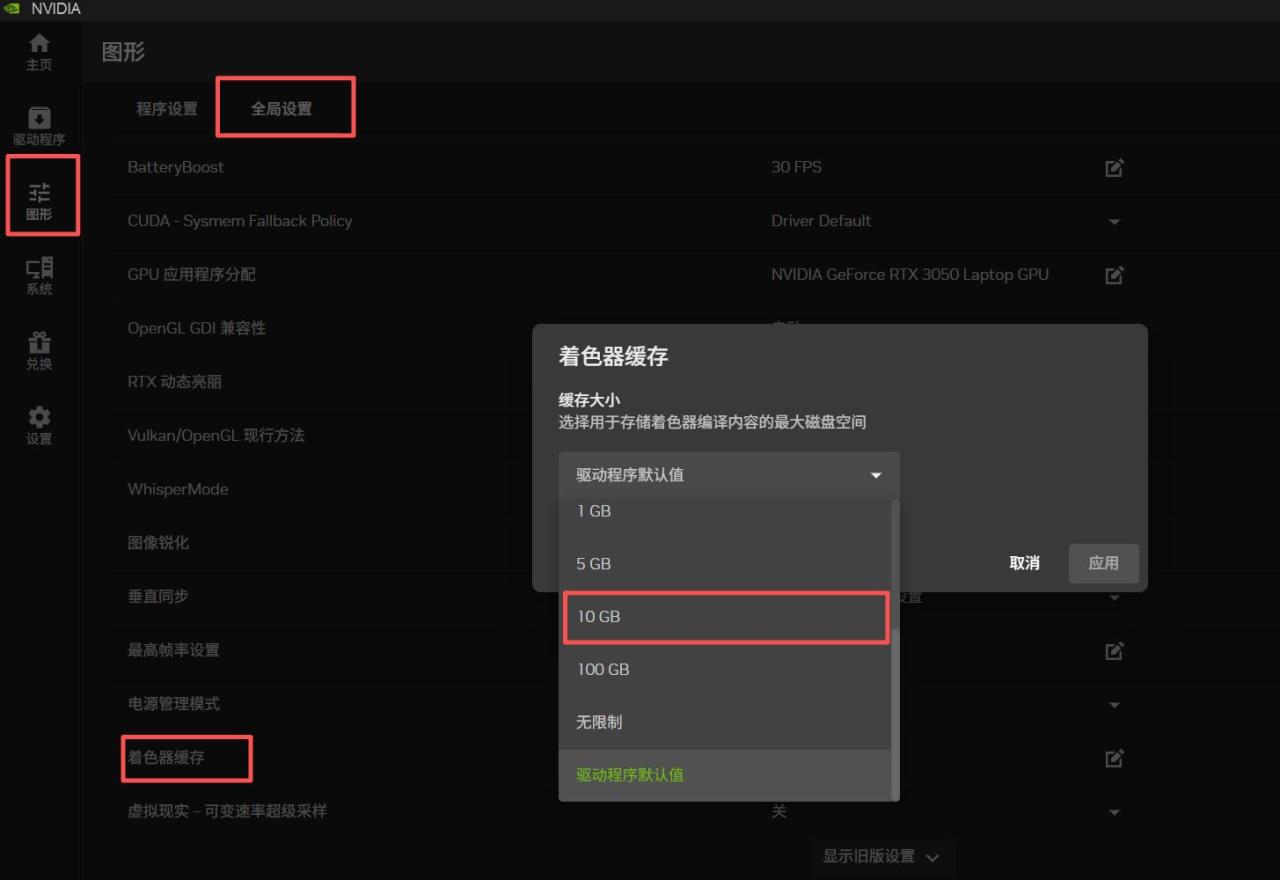Select the BatteryBoost row label
Screen dimensions: 1280x880
click(x=176, y=168)
